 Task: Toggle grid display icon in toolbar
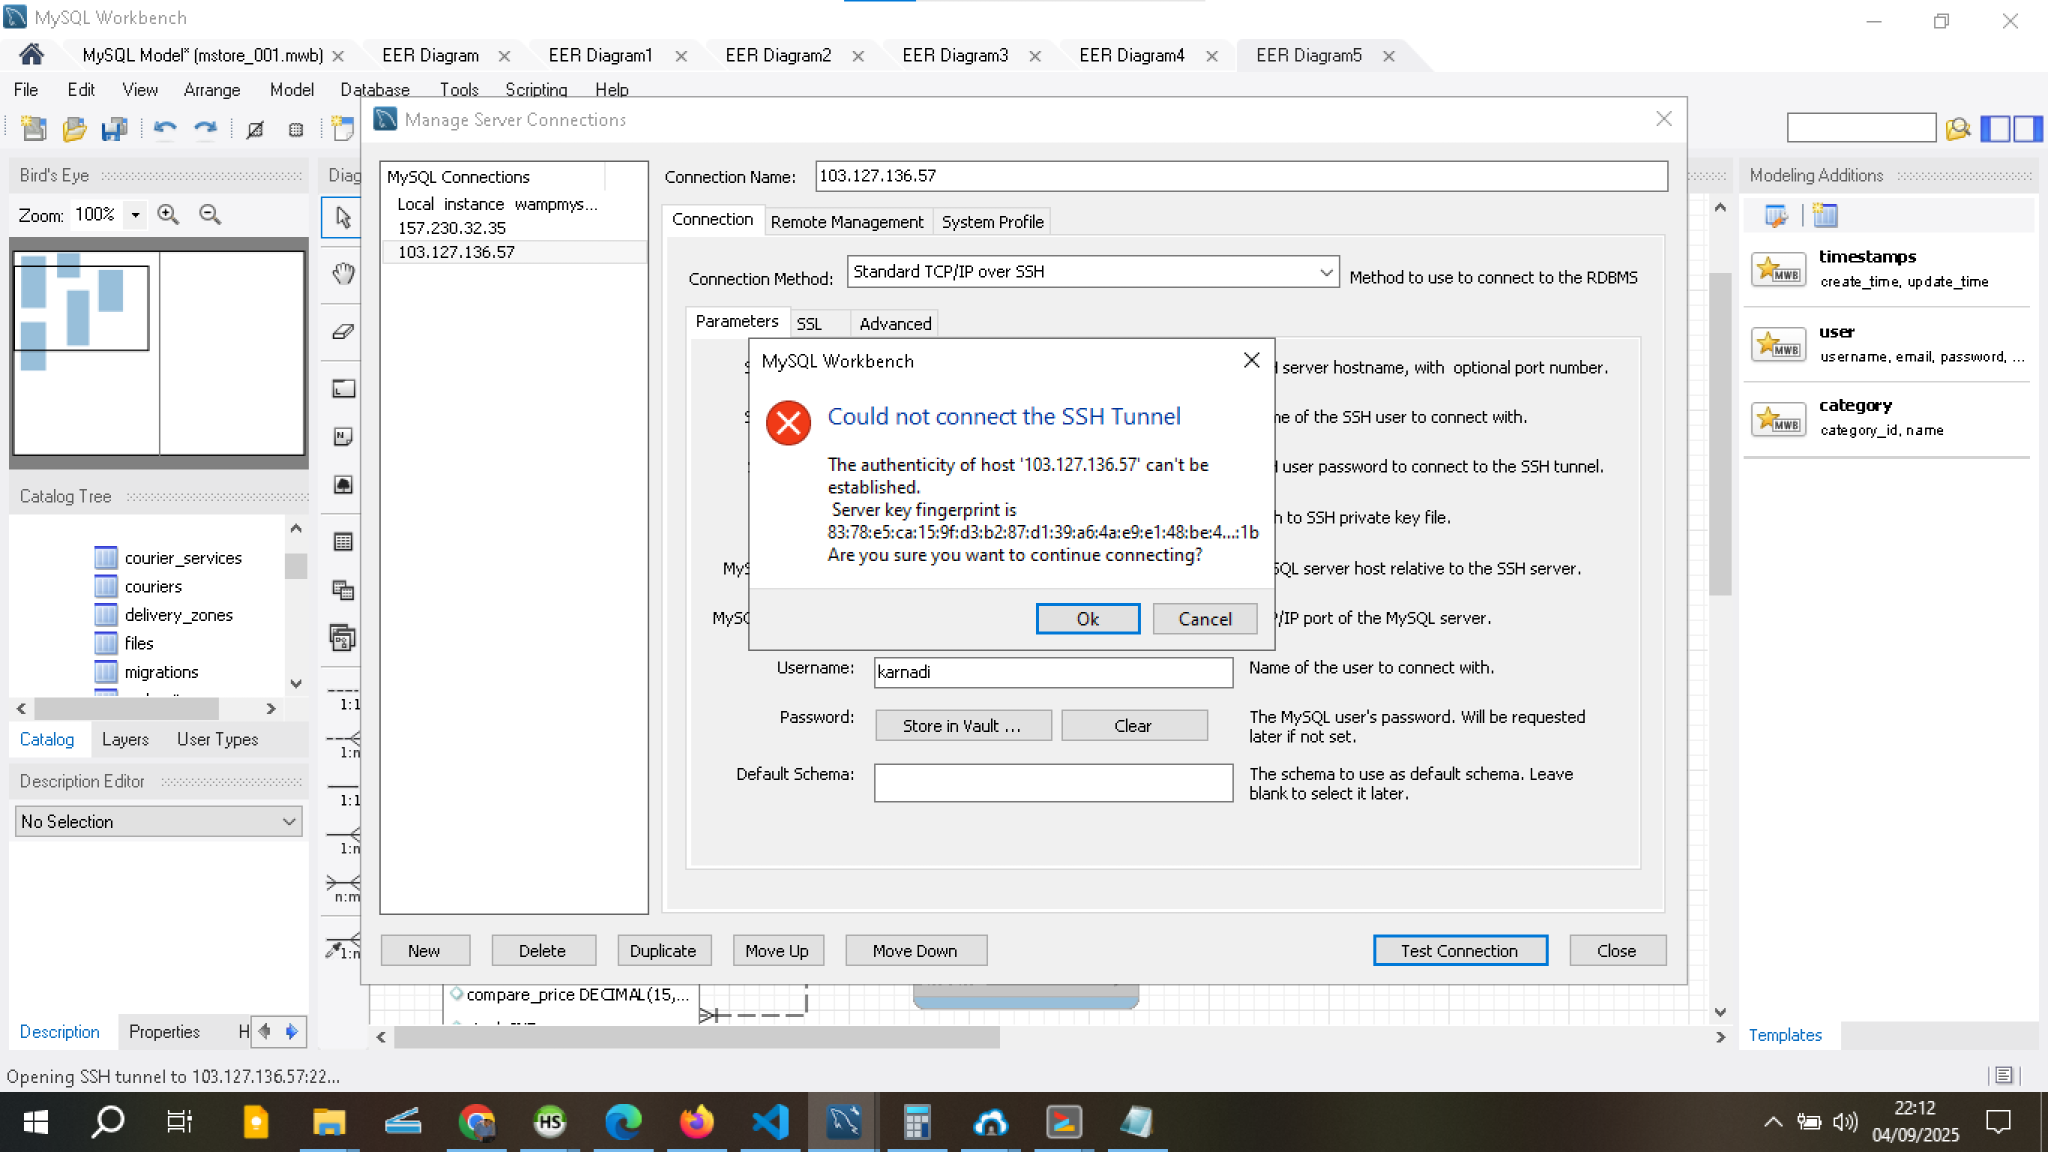click(x=296, y=129)
